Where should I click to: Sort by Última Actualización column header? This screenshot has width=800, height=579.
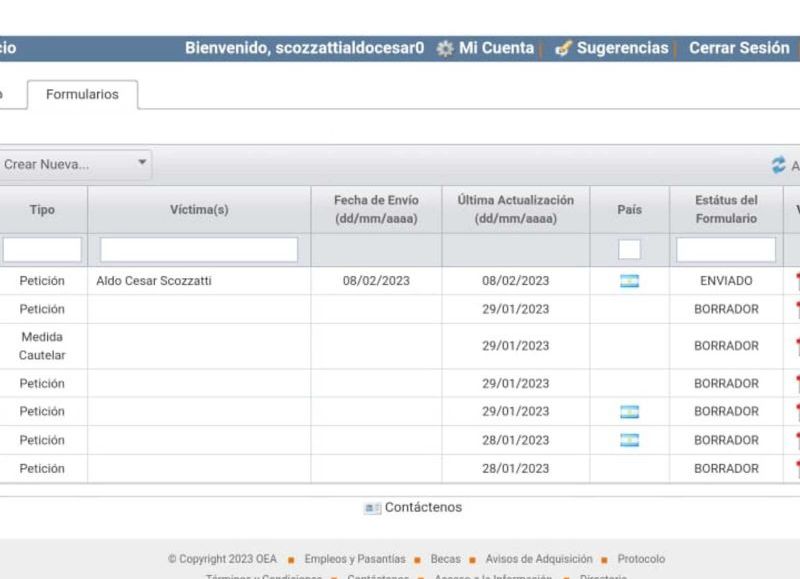point(515,209)
